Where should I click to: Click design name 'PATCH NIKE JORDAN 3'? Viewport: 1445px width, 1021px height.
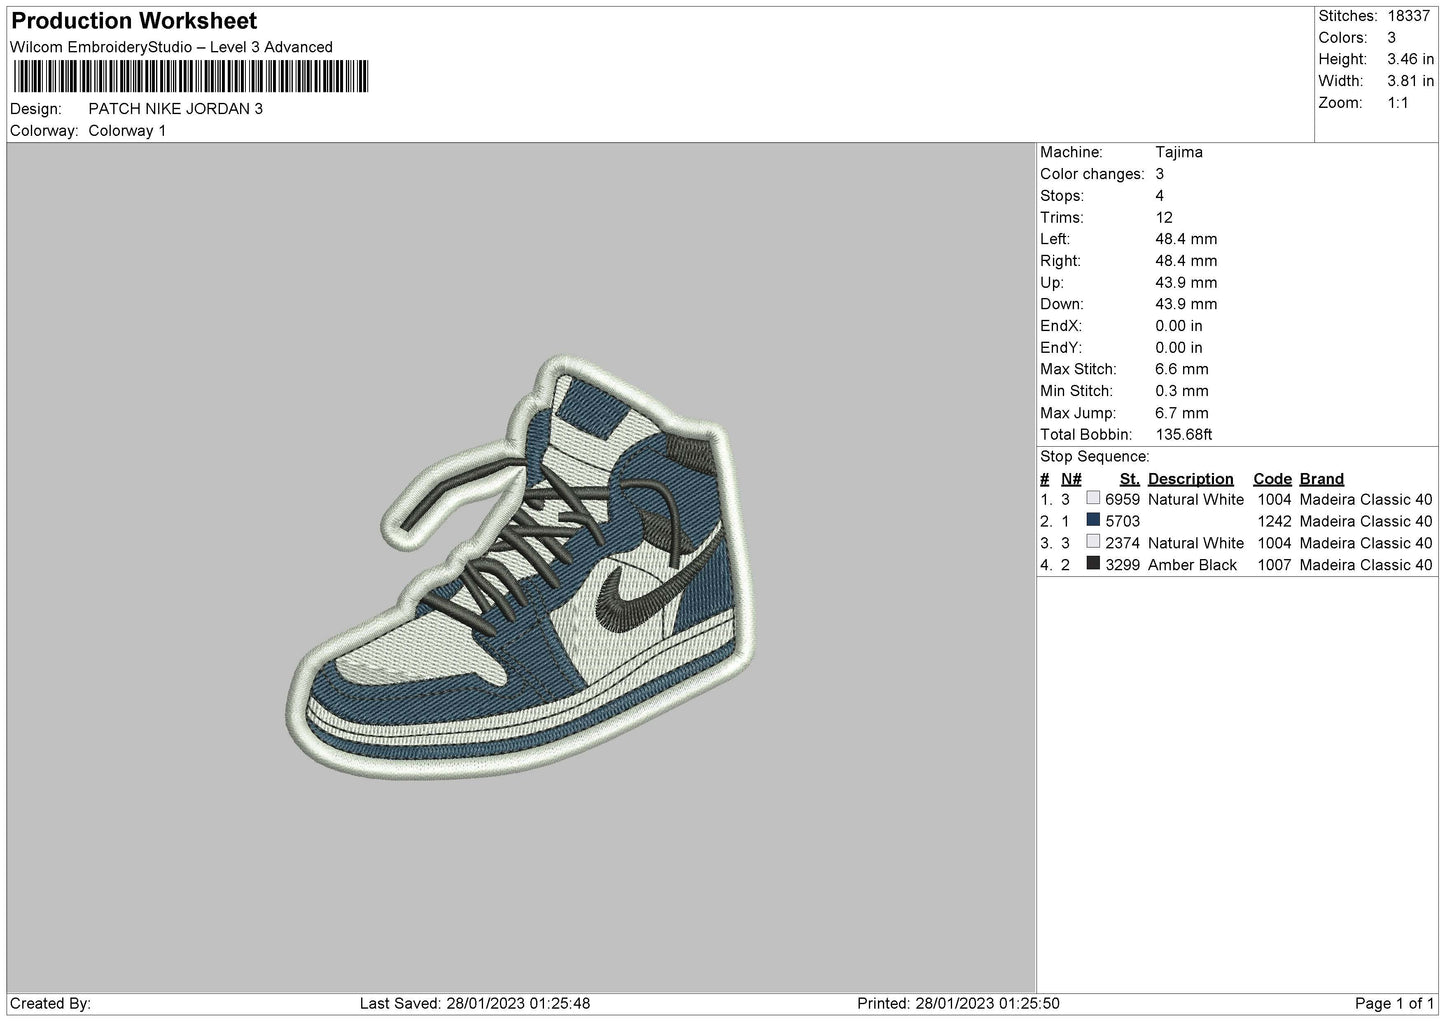click(x=176, y=109)
